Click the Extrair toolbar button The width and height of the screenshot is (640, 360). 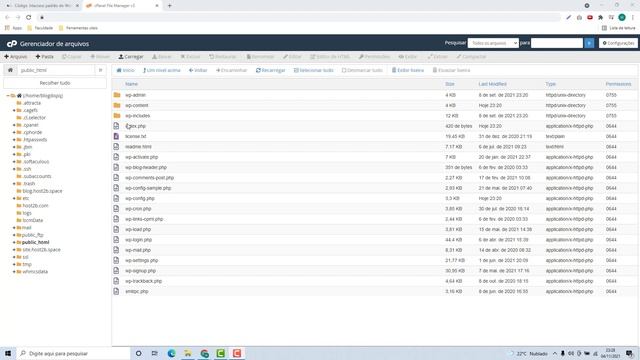pyautogui.click(x=438, y=57)
